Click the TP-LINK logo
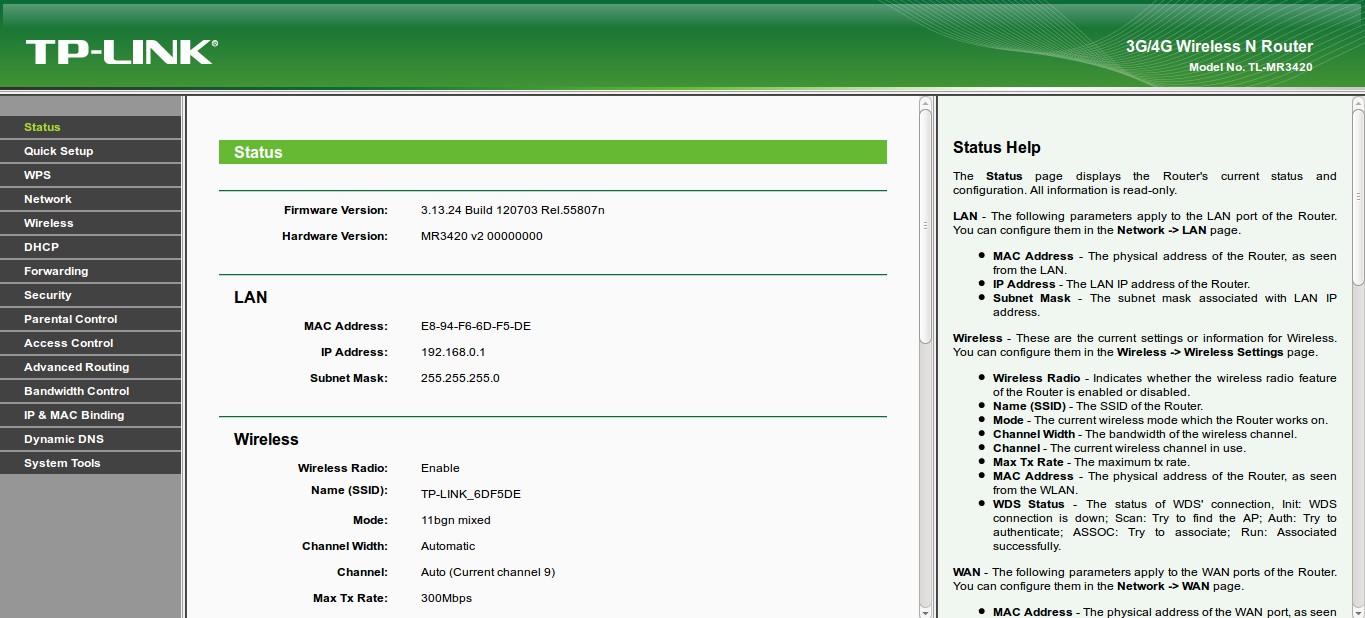Viewport: 1365px width, 618px height. [x=121, y=52]
